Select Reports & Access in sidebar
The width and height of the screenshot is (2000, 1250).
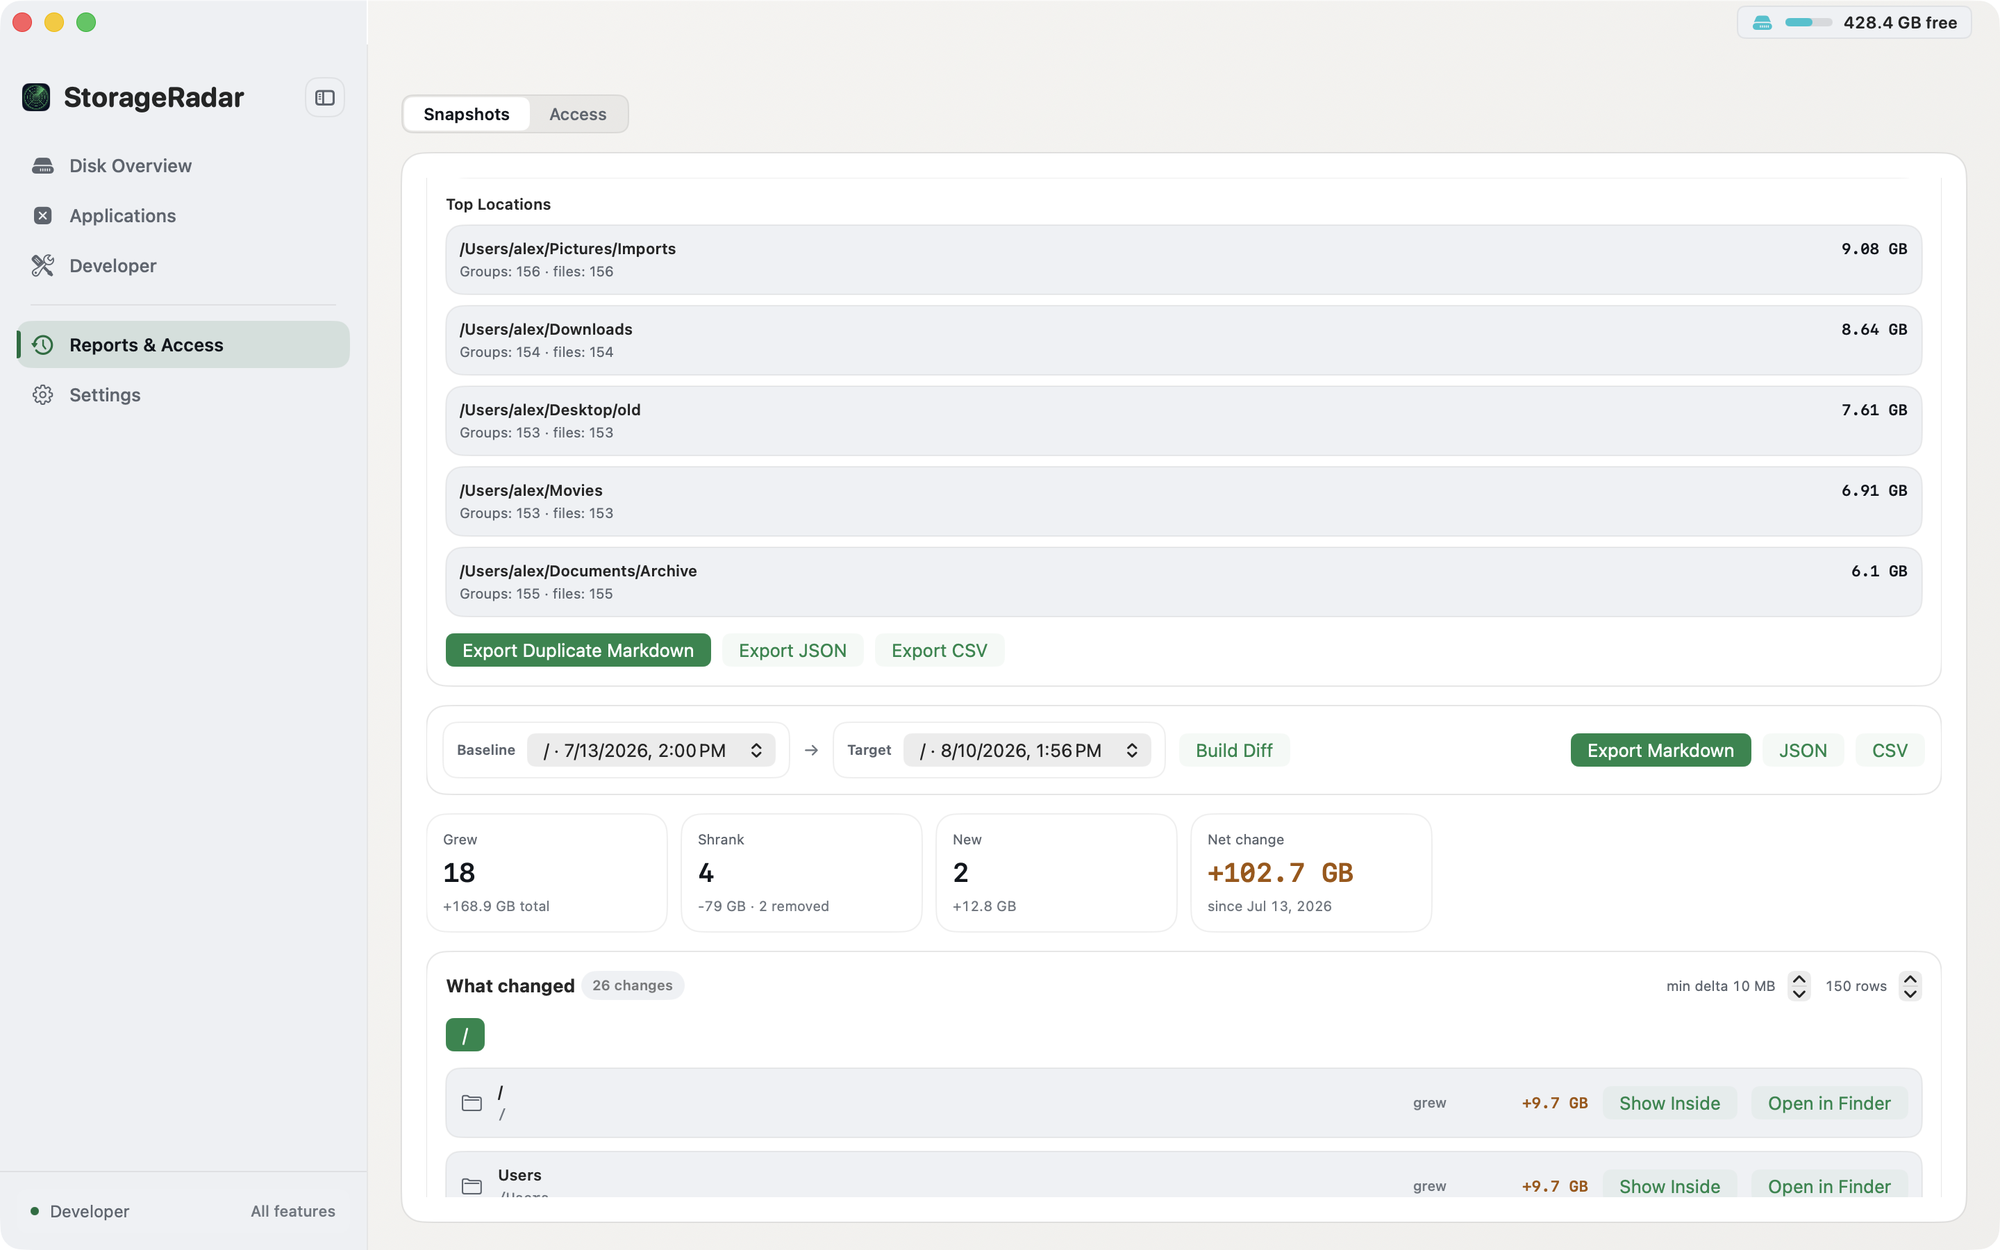[183, 345]
